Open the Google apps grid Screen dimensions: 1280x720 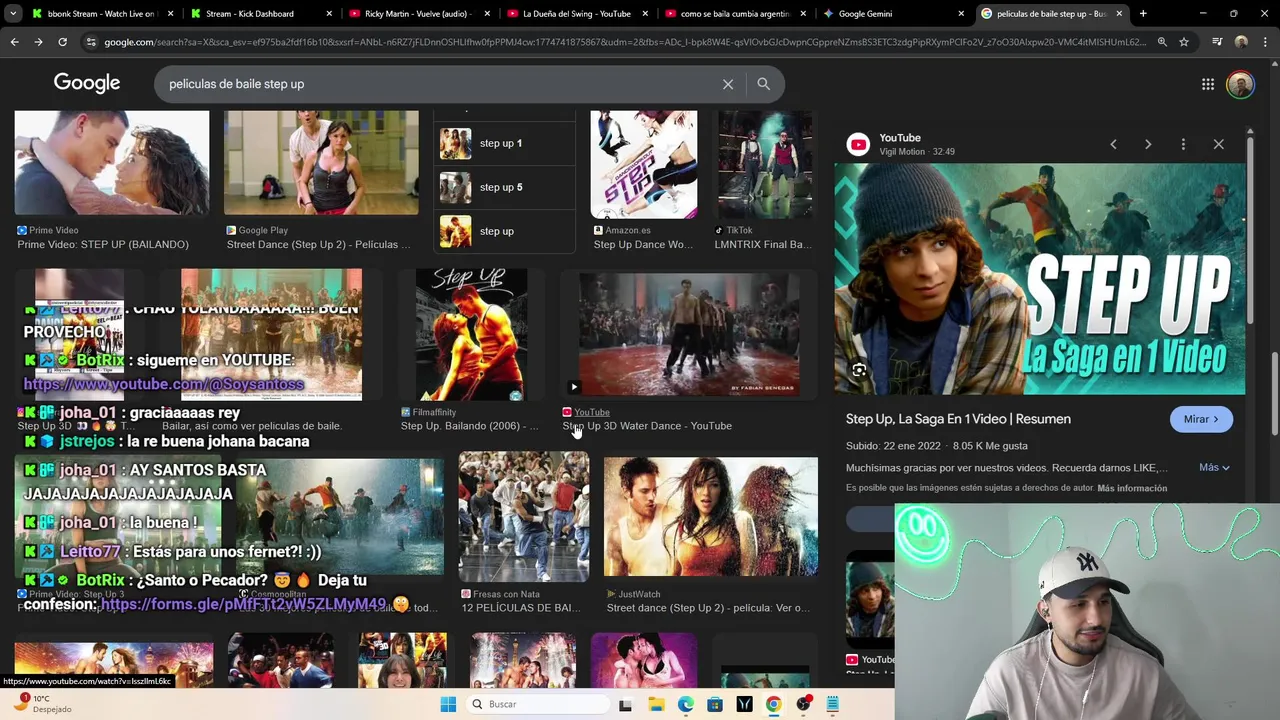1208,84
